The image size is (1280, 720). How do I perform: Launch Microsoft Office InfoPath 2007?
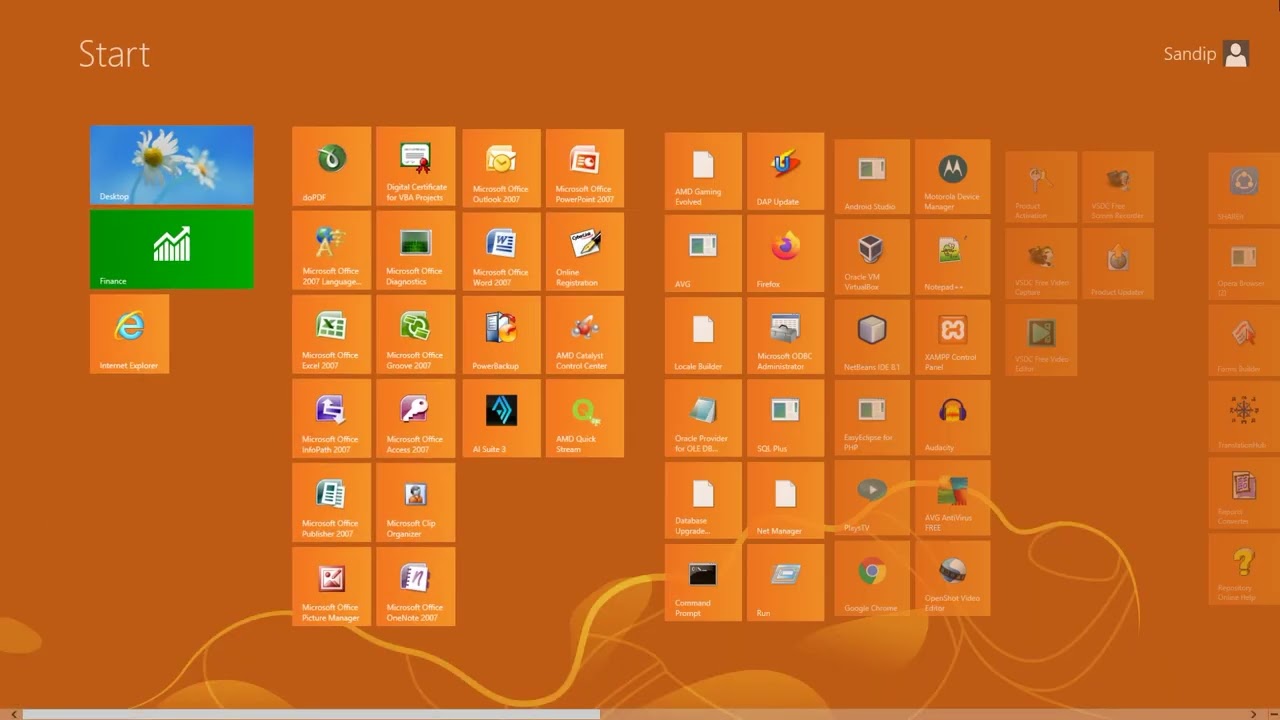point(332,419)
